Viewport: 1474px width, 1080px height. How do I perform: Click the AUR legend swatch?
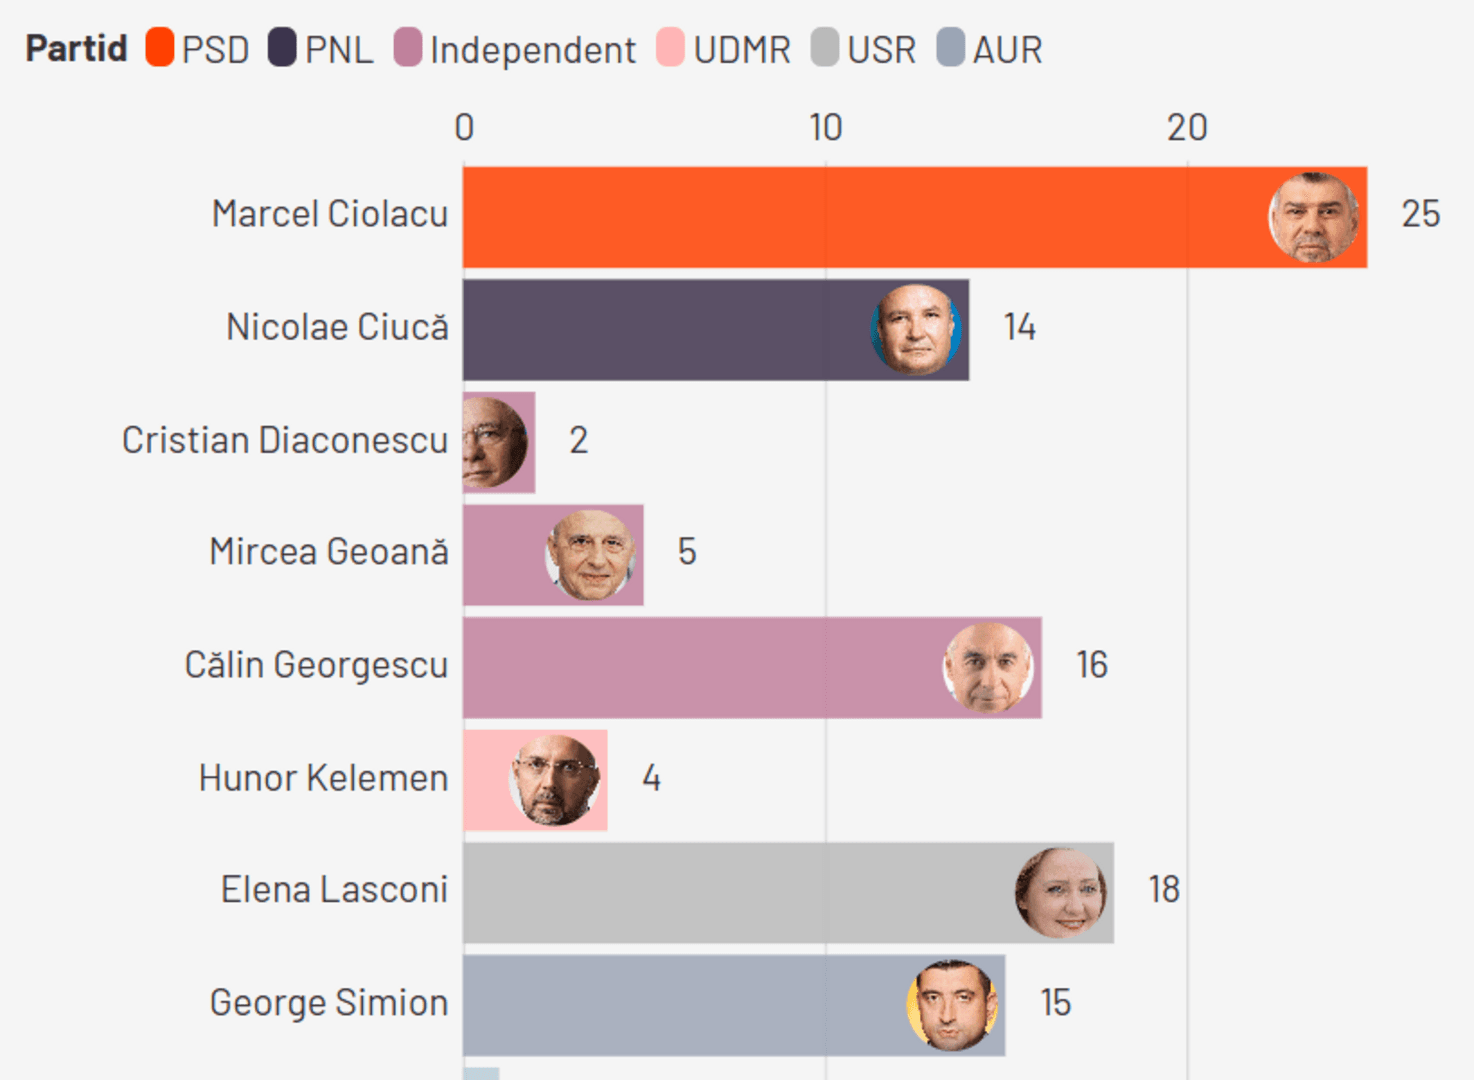(951, 48)
